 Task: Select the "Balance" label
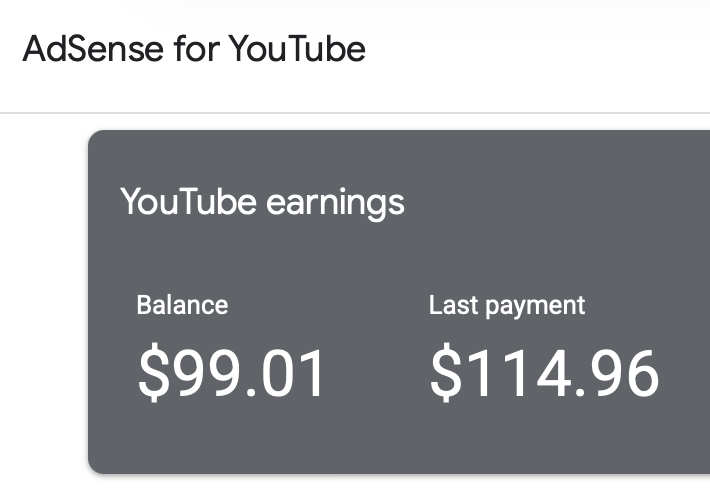point(182,304)
